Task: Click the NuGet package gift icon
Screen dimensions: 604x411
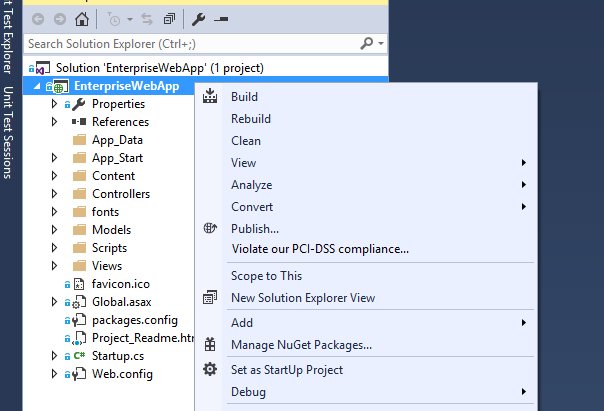Action: (x=210, y=344)
